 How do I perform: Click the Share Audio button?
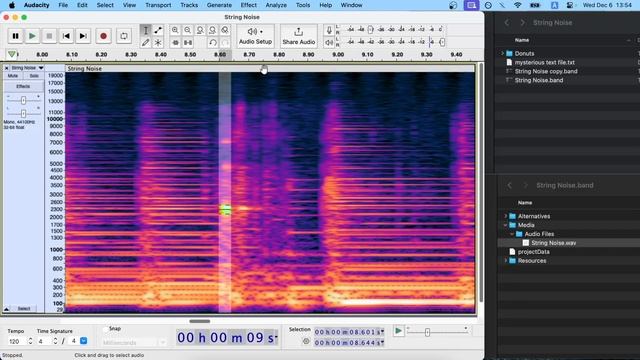pos(298,36)
